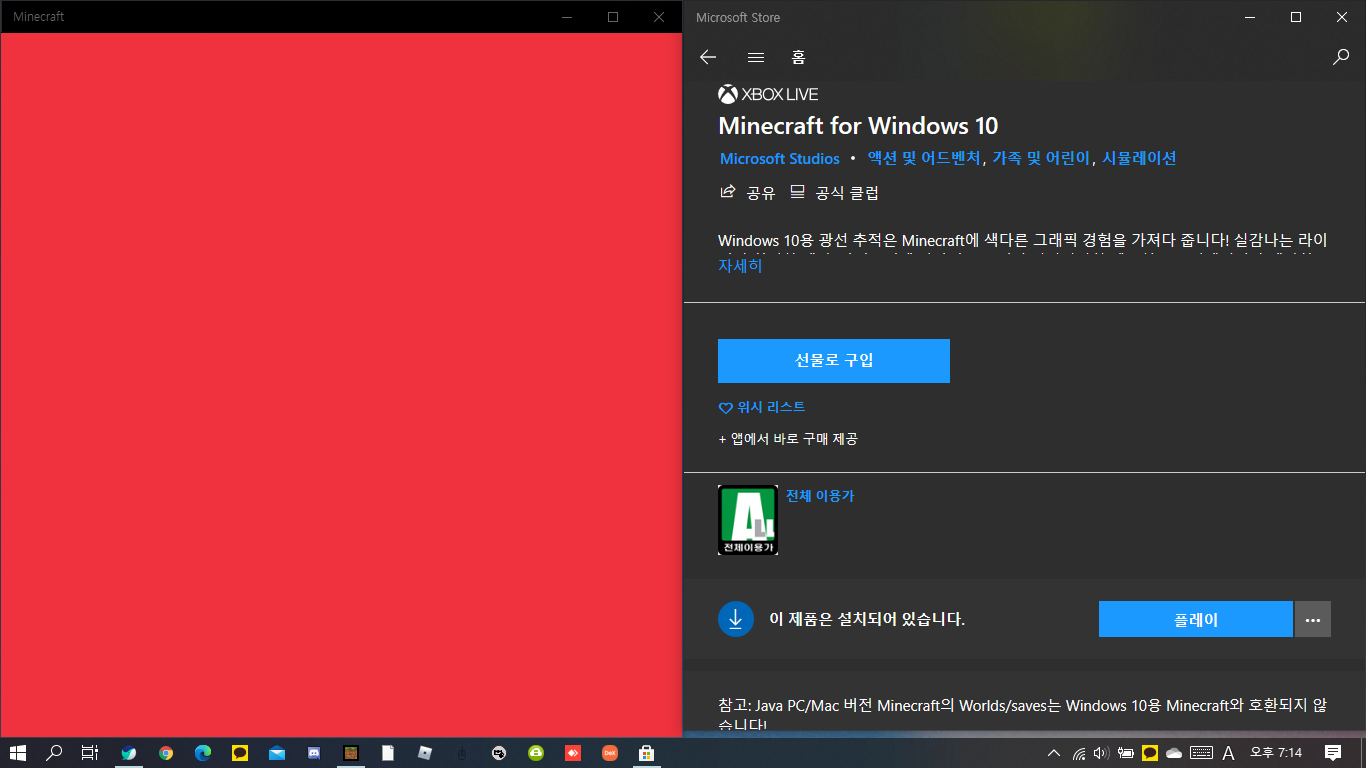1366x768 pixels.
Task: Open more options next to 플레이
Action: pyautogui.click(x=1313, y=619)
